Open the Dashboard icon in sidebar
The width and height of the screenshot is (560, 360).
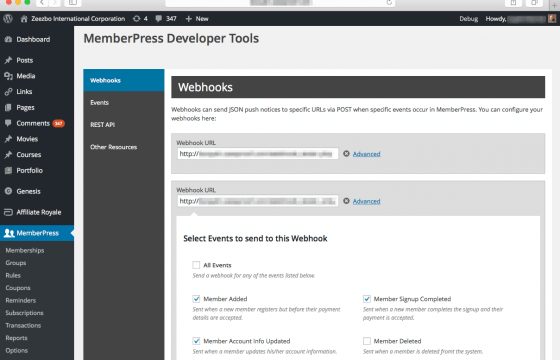(x=8, y=39)
